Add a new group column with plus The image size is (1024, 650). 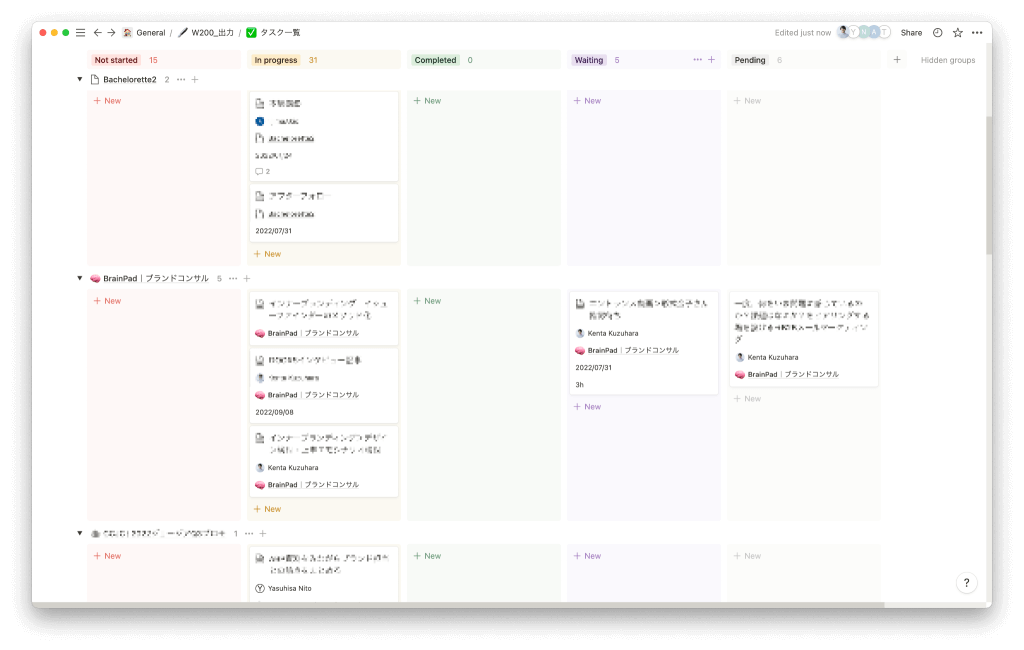pyautogui.click(x=897, y=59)
